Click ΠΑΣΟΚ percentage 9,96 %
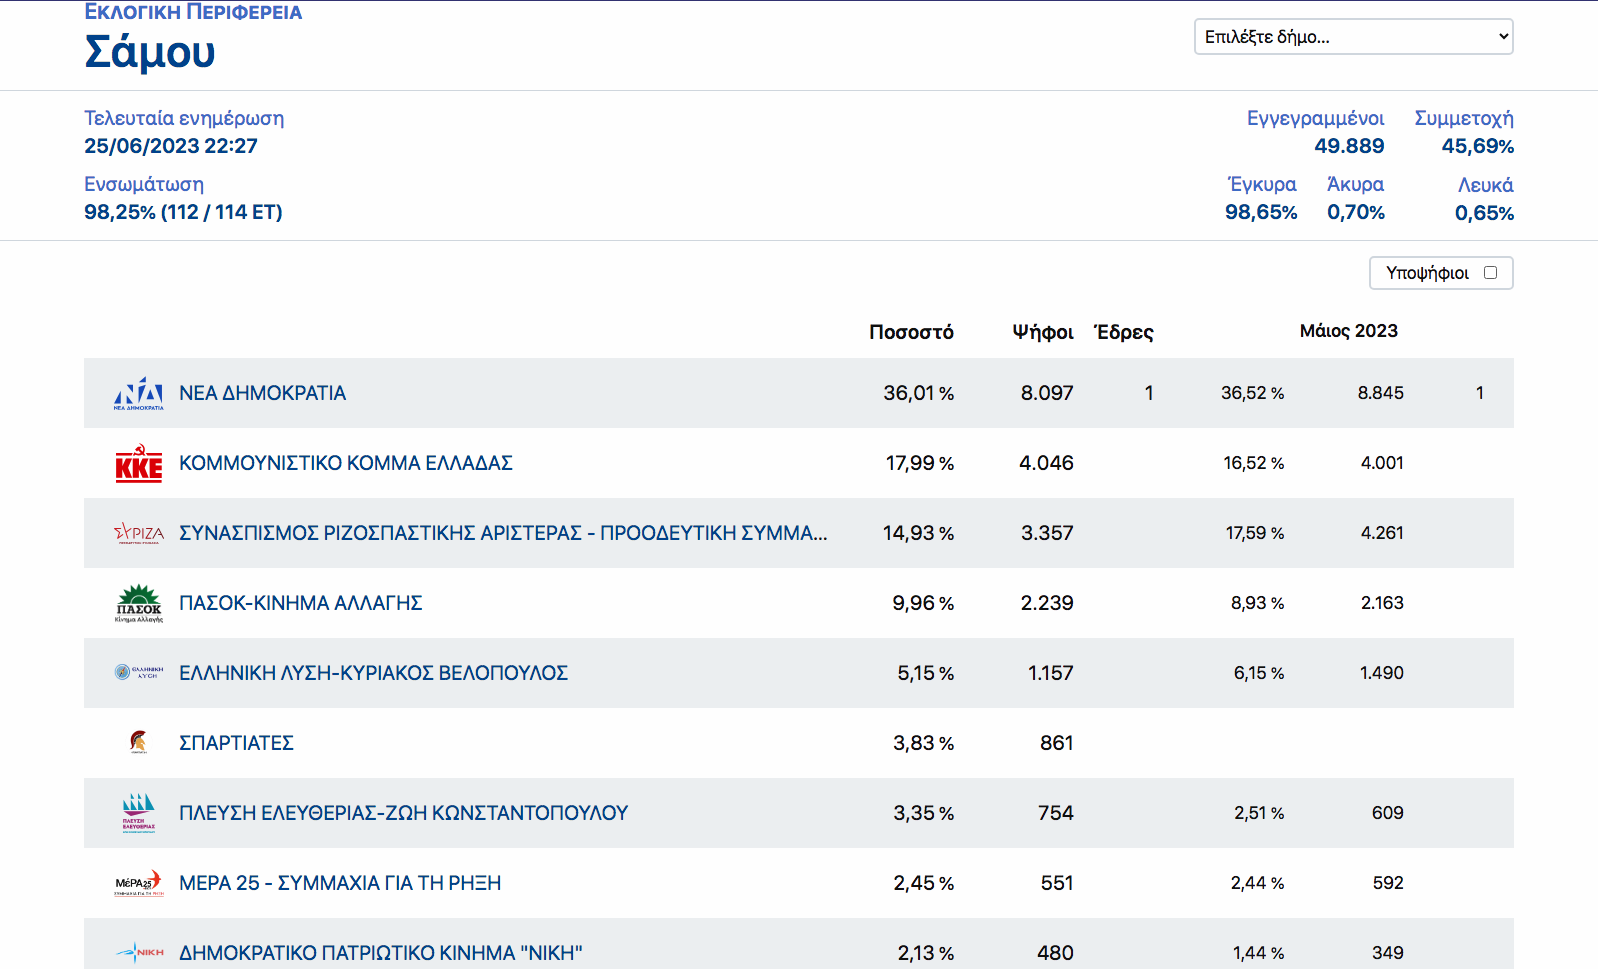Viewport: 1598px width, 969px height. point(923,603)
